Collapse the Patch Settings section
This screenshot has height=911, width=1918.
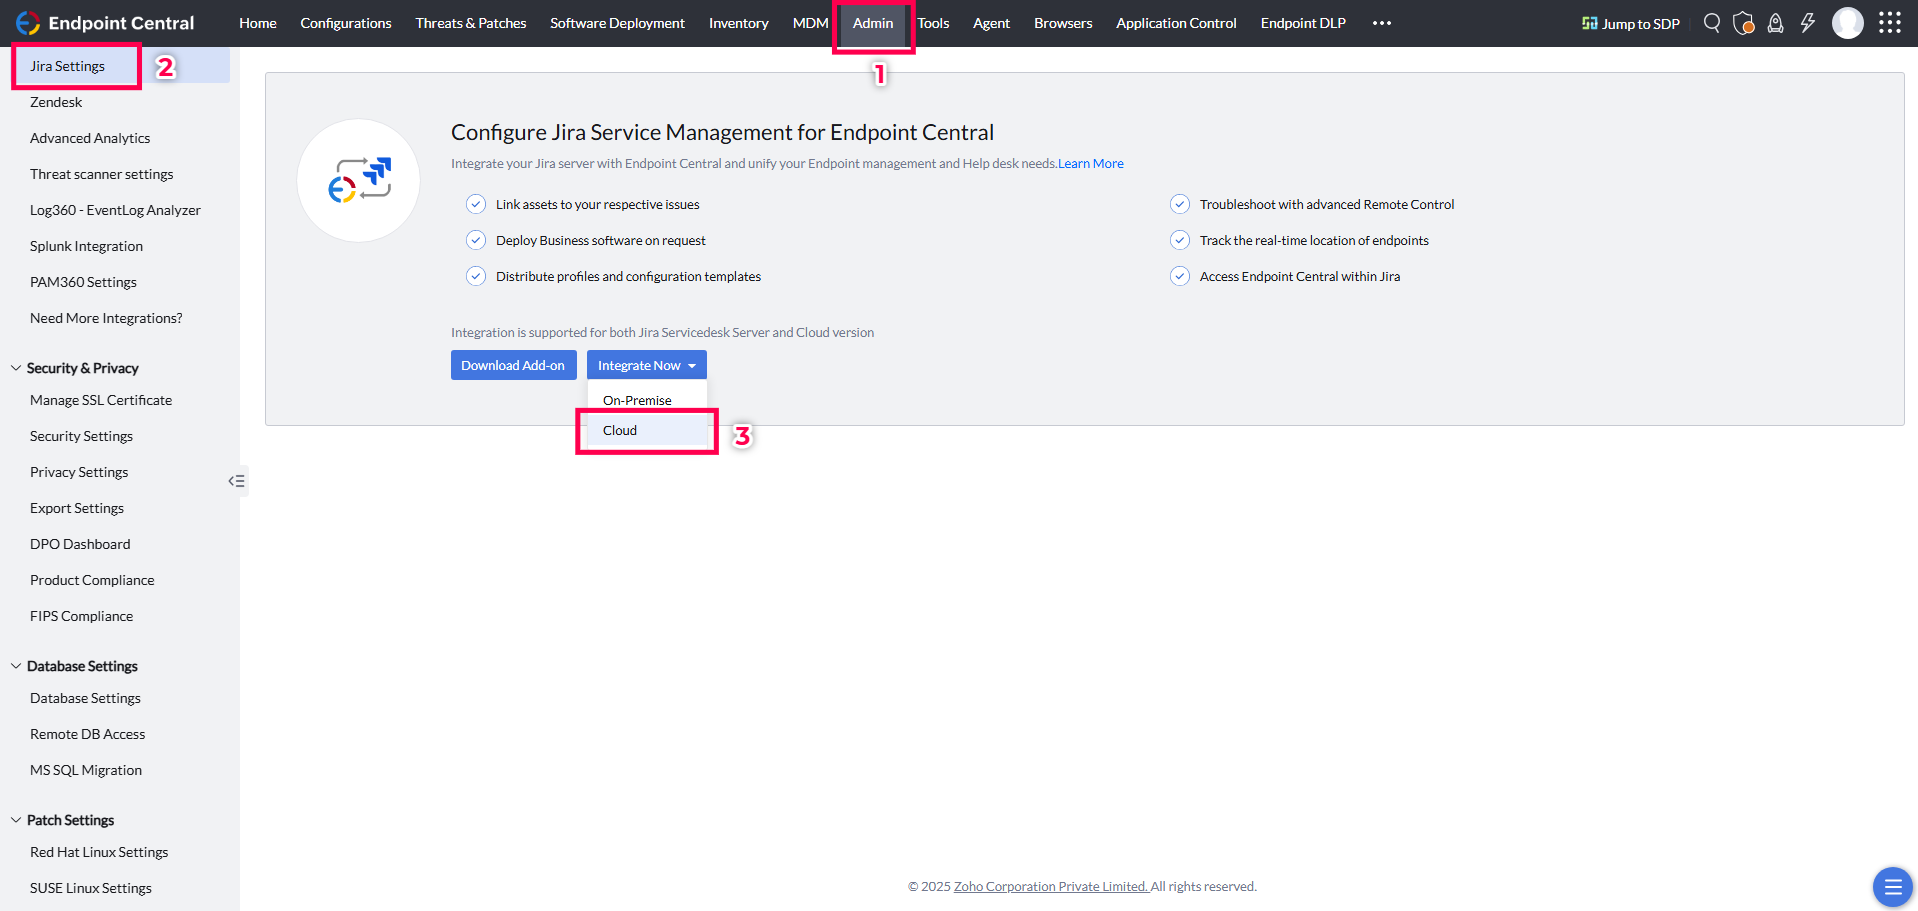[16, 820]
